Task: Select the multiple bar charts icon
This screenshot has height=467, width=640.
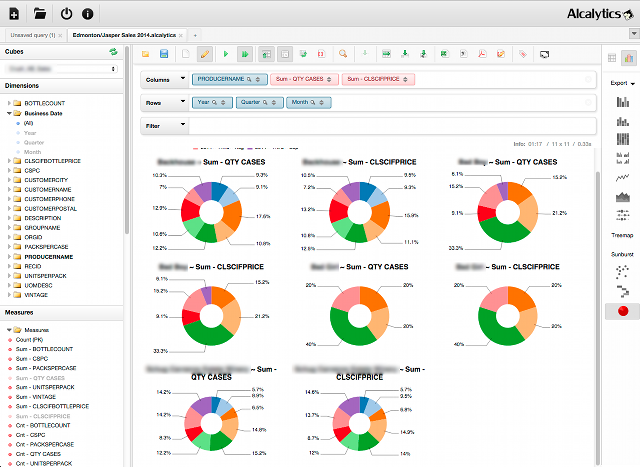Action: click(x=622, y=158)
